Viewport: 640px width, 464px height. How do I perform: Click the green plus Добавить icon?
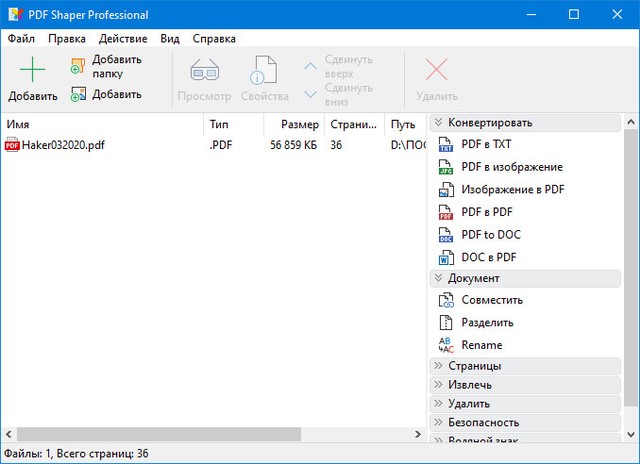[33, 70]
